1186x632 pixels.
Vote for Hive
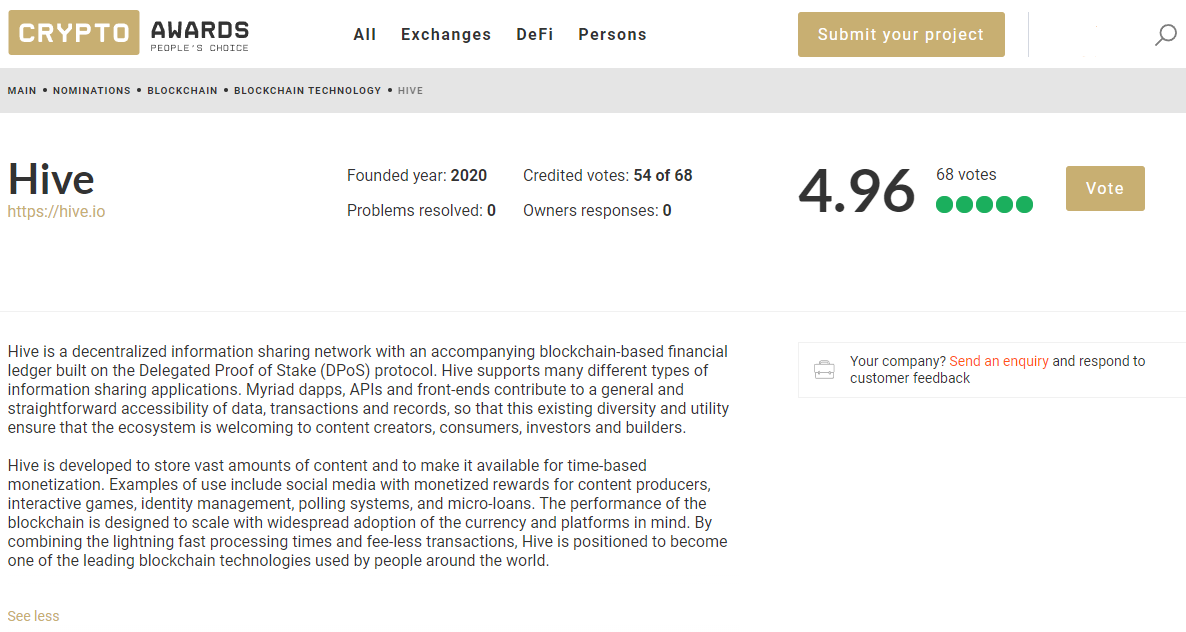tap(1104, 188)
